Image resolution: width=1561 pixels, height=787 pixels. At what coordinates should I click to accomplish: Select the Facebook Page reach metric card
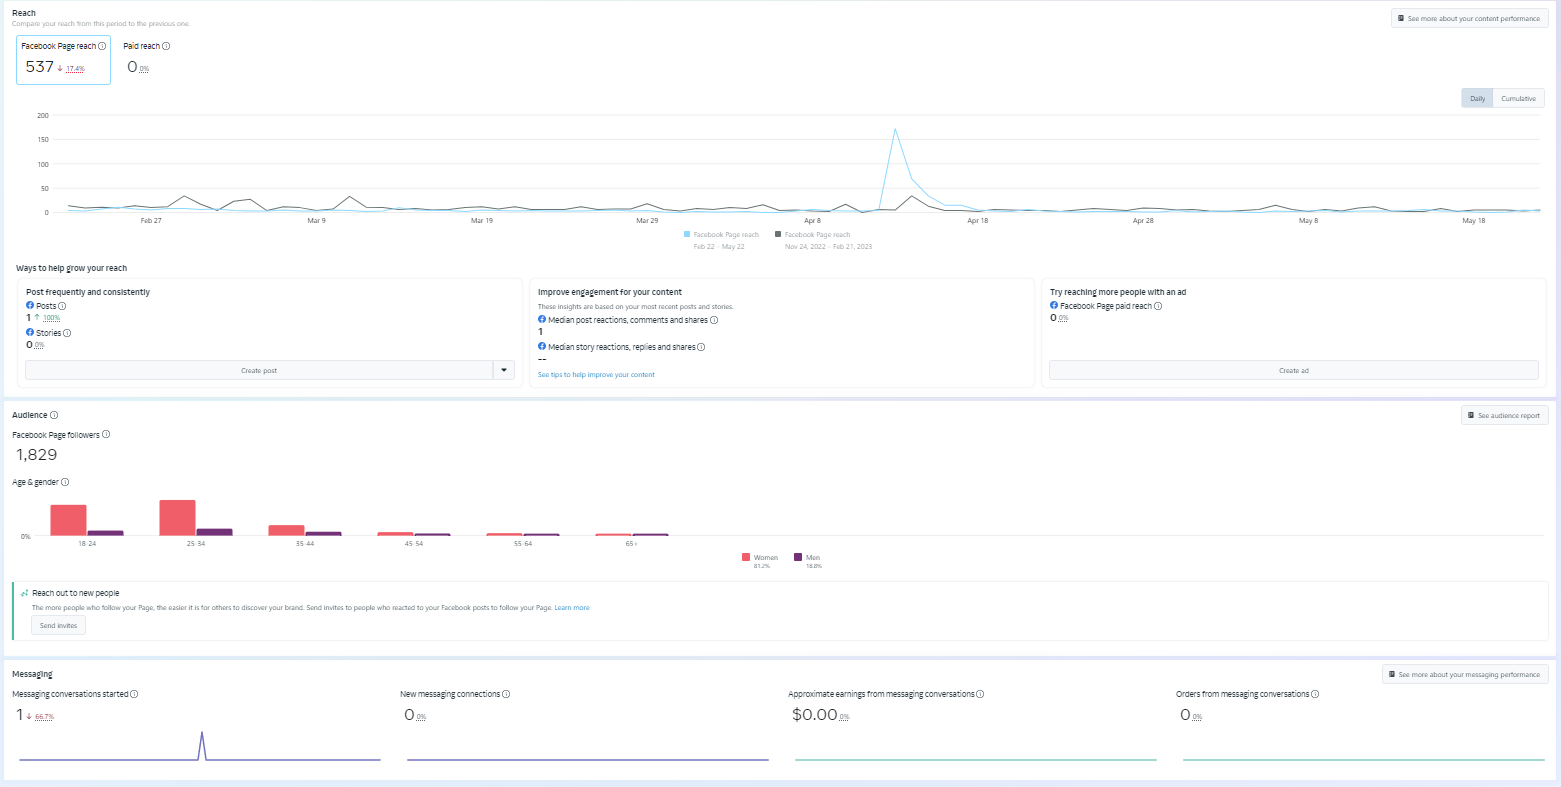(64, 60)
